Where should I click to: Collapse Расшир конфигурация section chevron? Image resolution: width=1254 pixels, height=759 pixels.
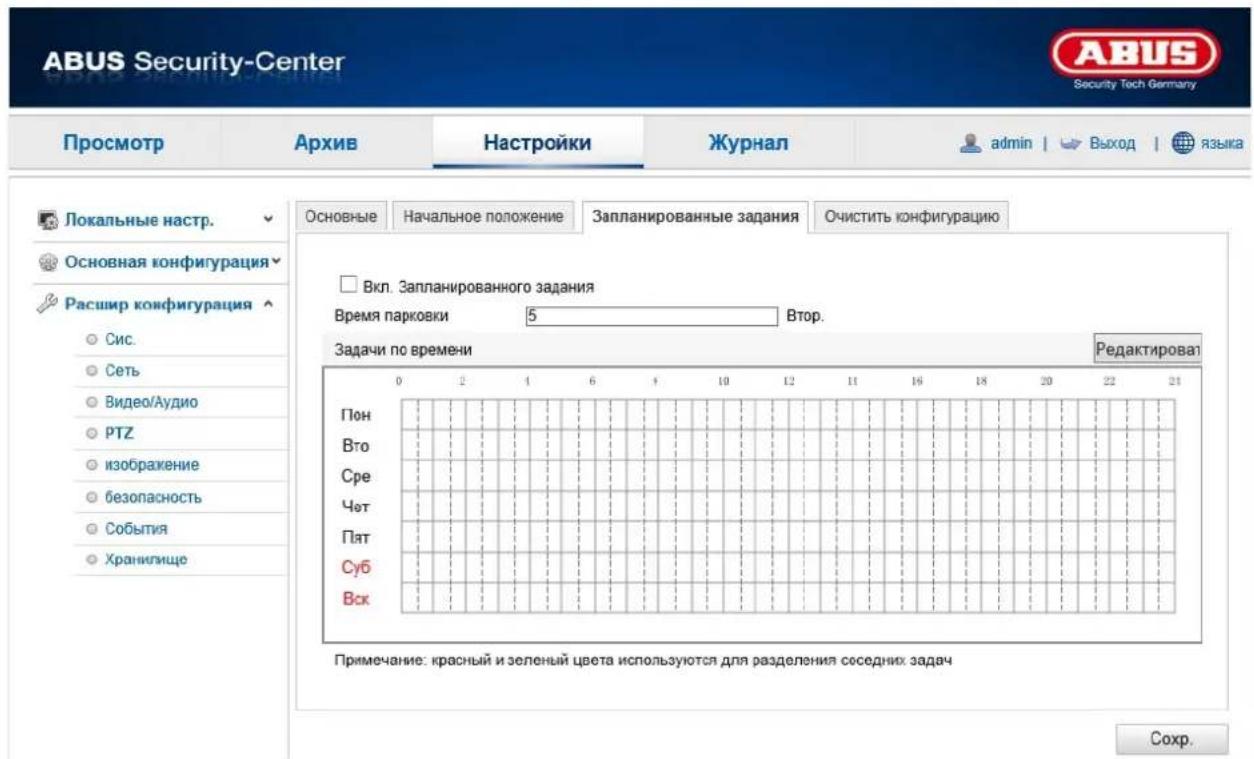tap(268, 305)
